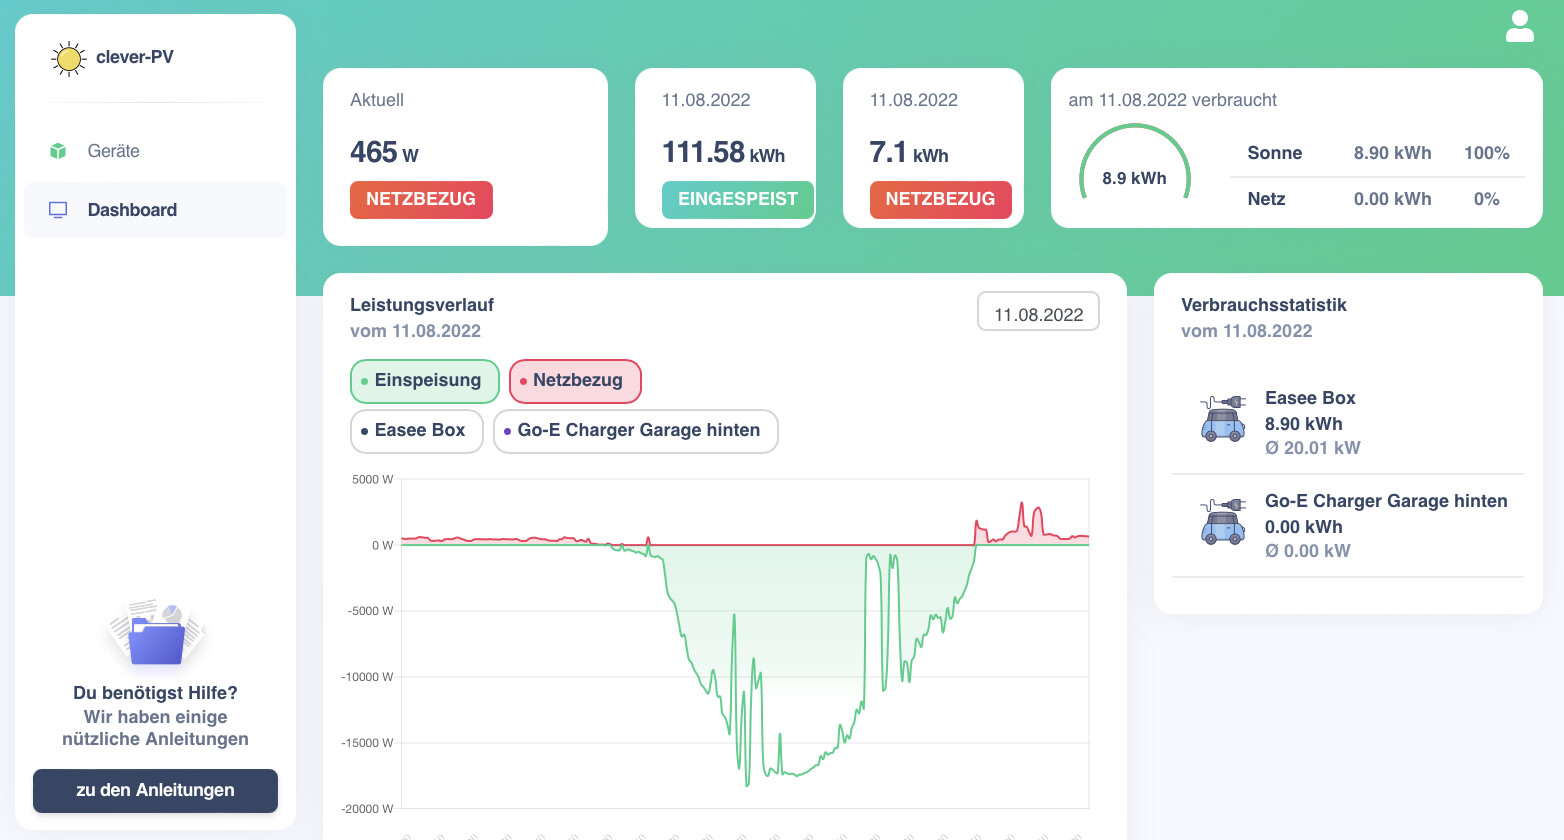Click the zu den Anleitungen button
This screenshot has width=1564, height=840.
click(155, 791)
